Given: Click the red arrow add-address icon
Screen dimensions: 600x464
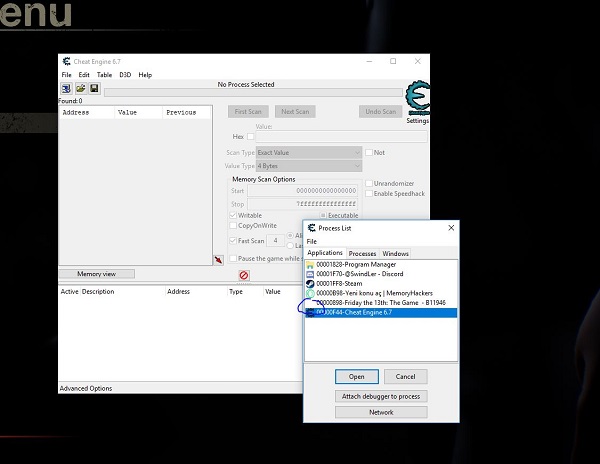Looking at the screenshot, I should (218, 260).
